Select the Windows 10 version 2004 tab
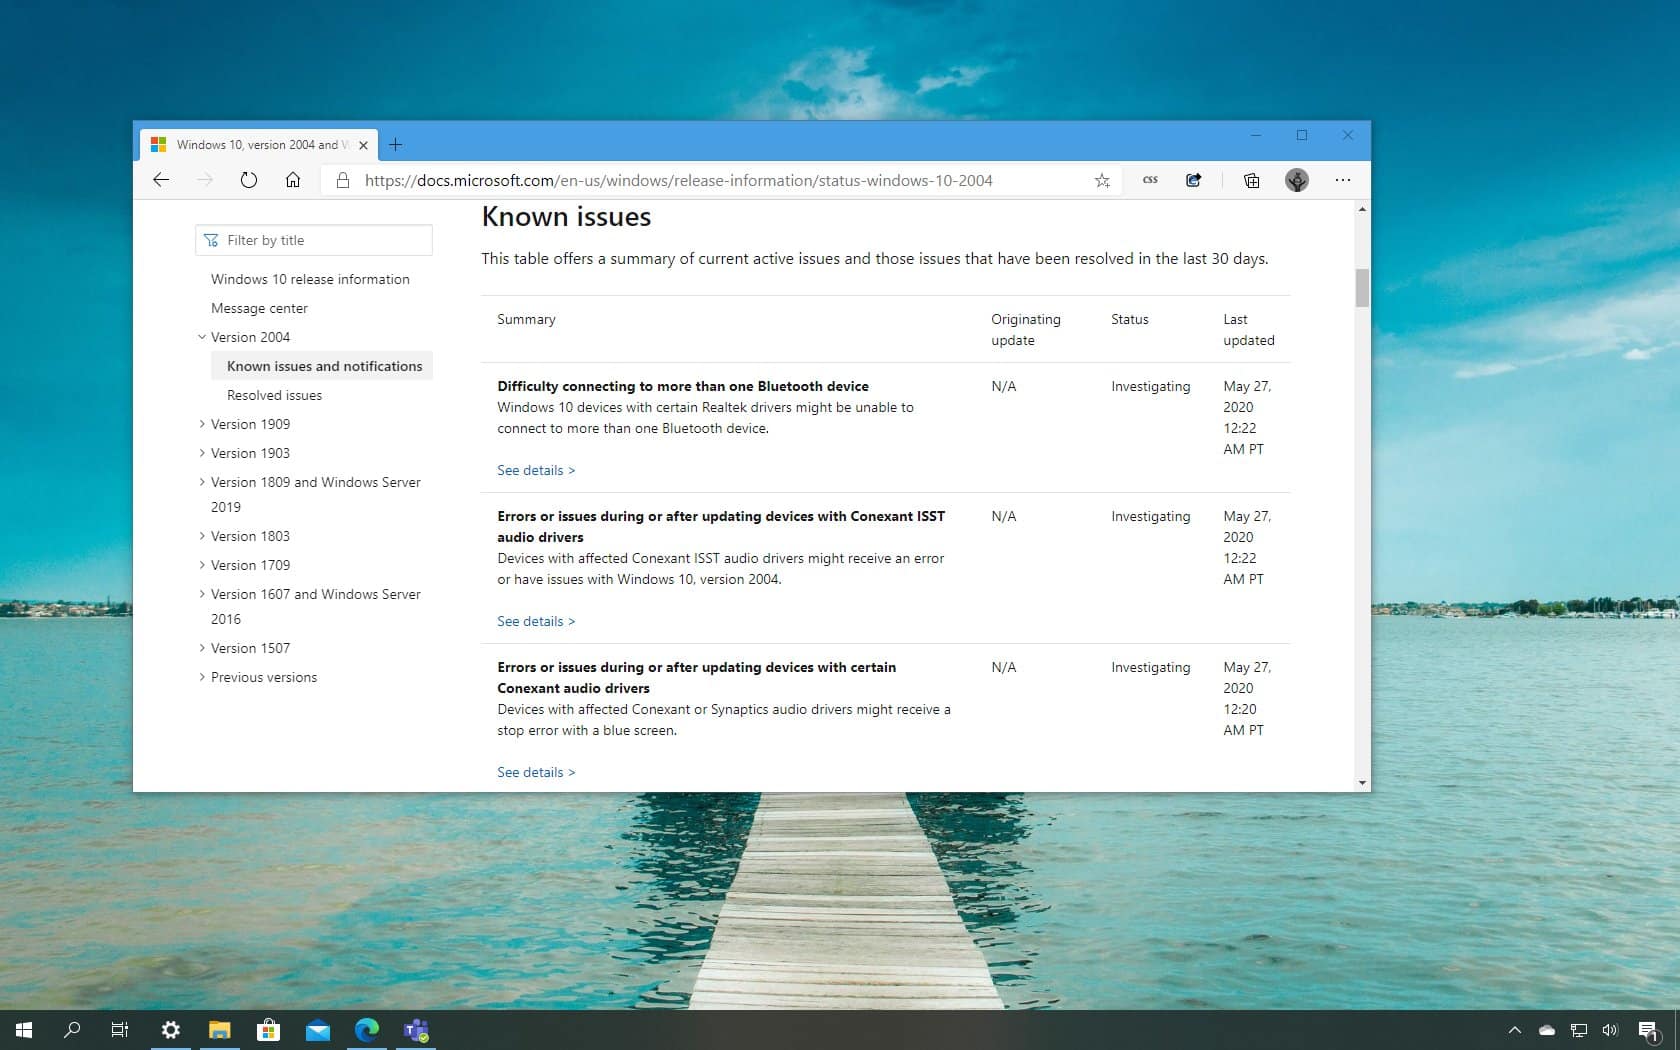1680x1050 pixels. (x=259, y=144)
